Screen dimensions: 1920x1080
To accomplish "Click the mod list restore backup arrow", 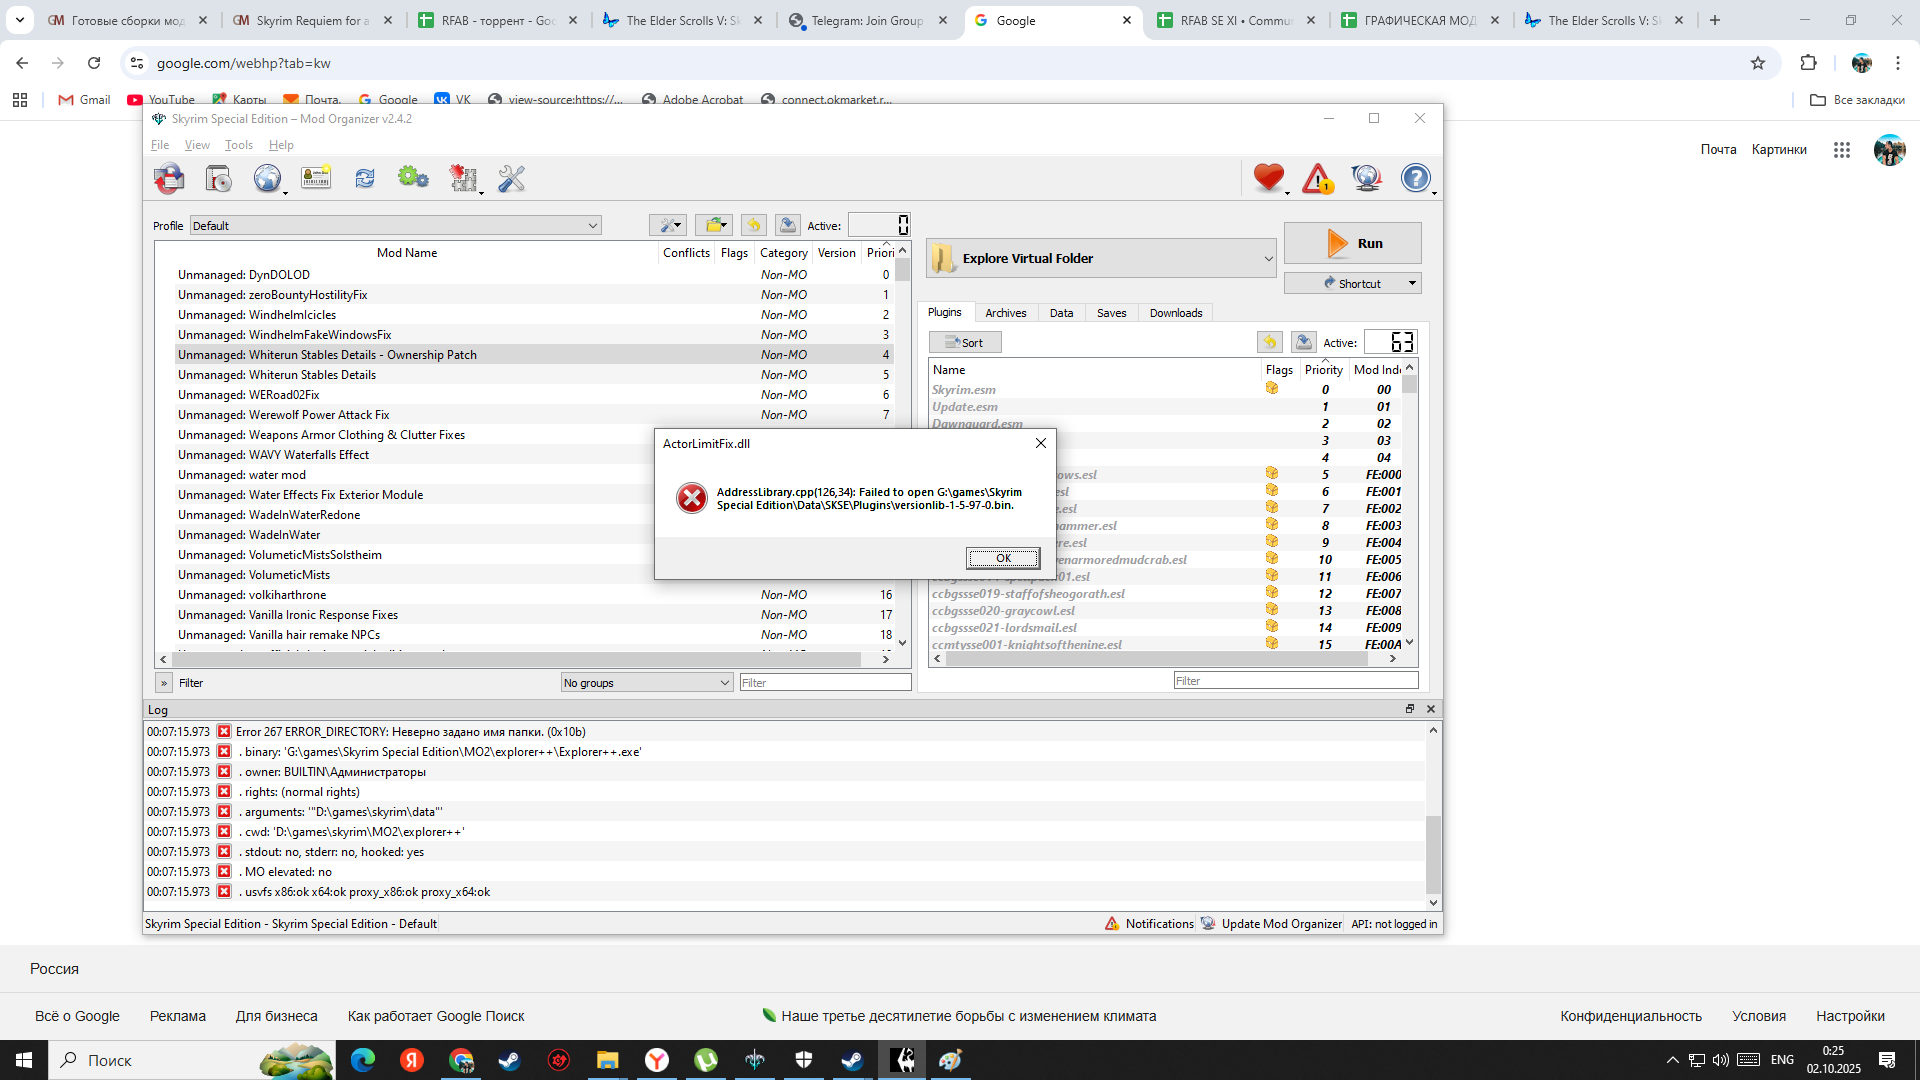I will coord(754,225).
